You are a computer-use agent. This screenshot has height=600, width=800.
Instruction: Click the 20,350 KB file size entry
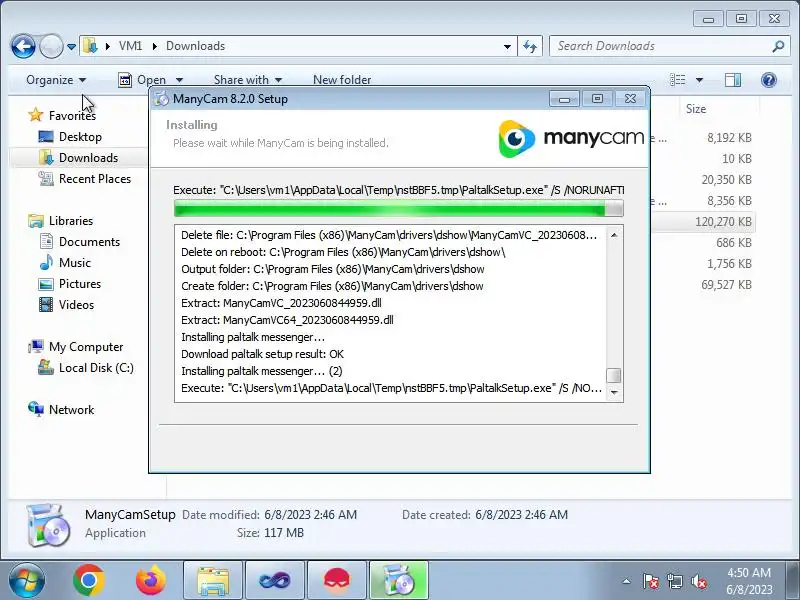[727, 180]
